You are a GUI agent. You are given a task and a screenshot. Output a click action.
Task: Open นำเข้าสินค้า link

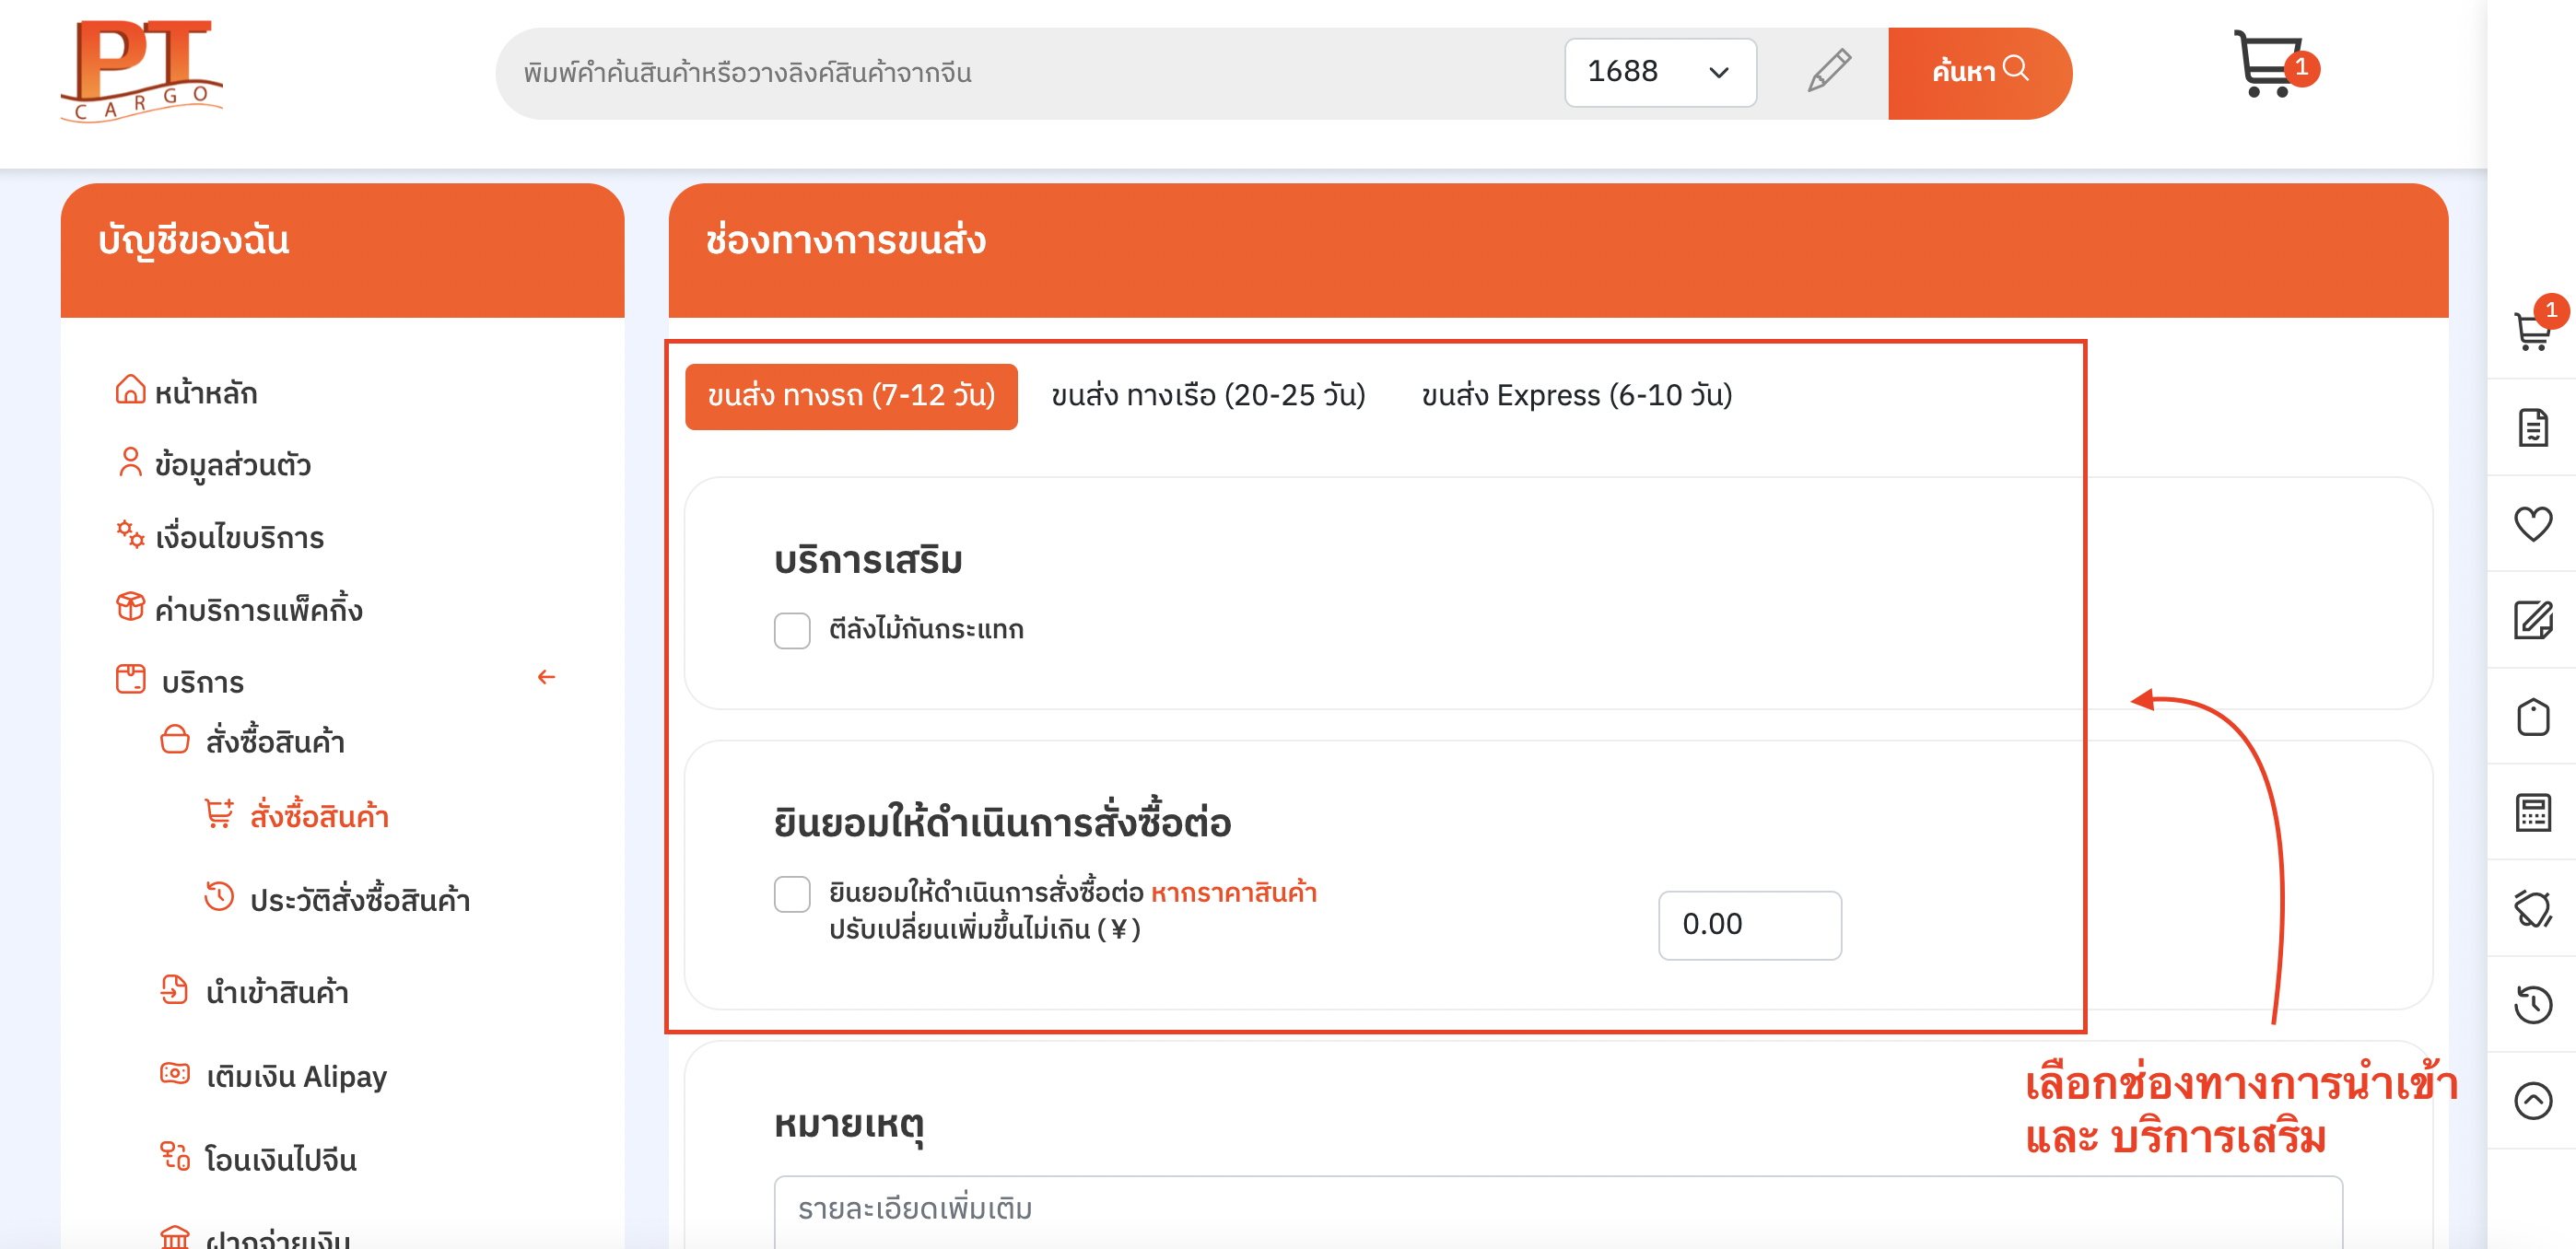(277, 992)
